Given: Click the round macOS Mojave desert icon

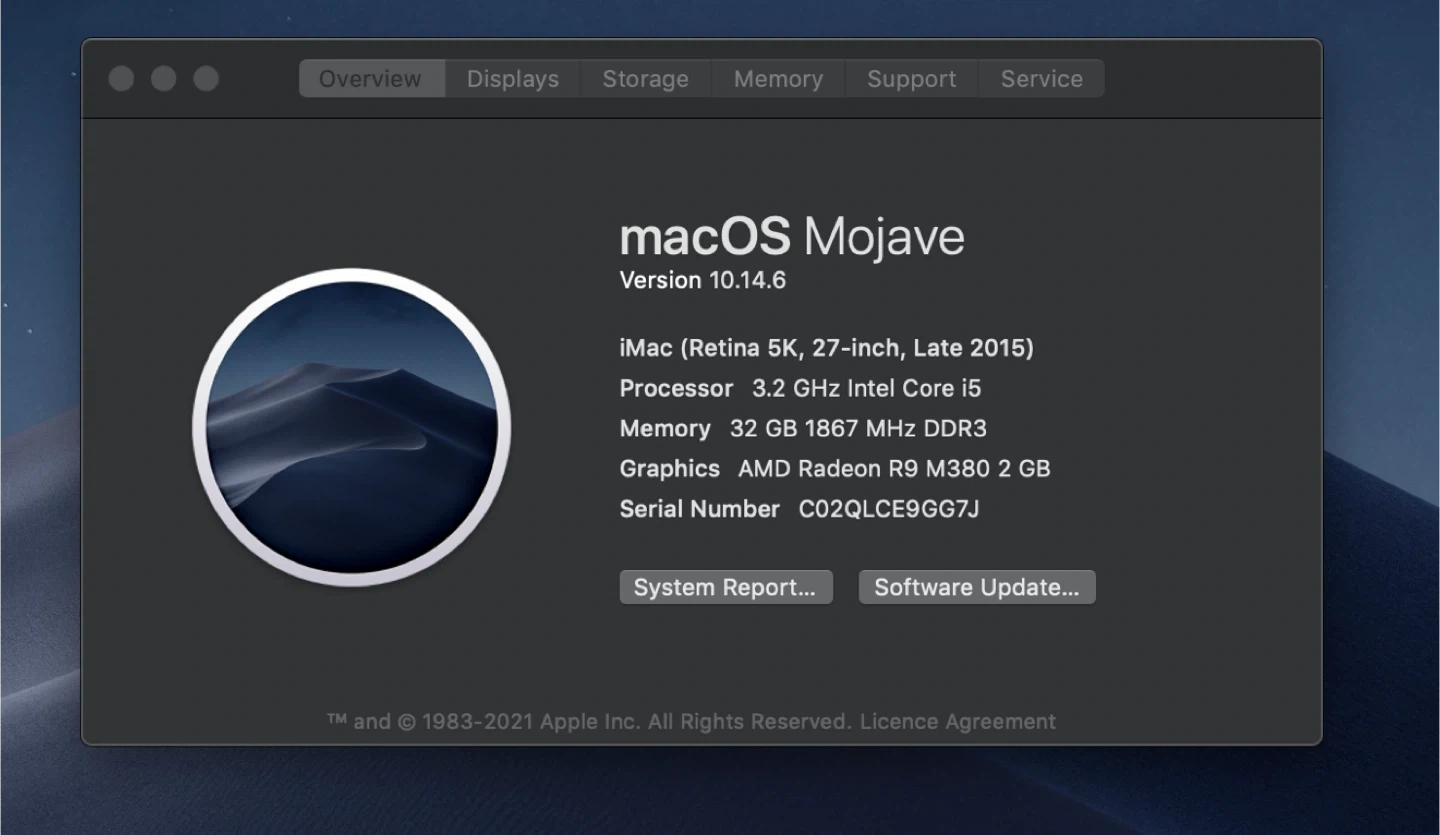Looking at the screenshot, I should (352, 427).
